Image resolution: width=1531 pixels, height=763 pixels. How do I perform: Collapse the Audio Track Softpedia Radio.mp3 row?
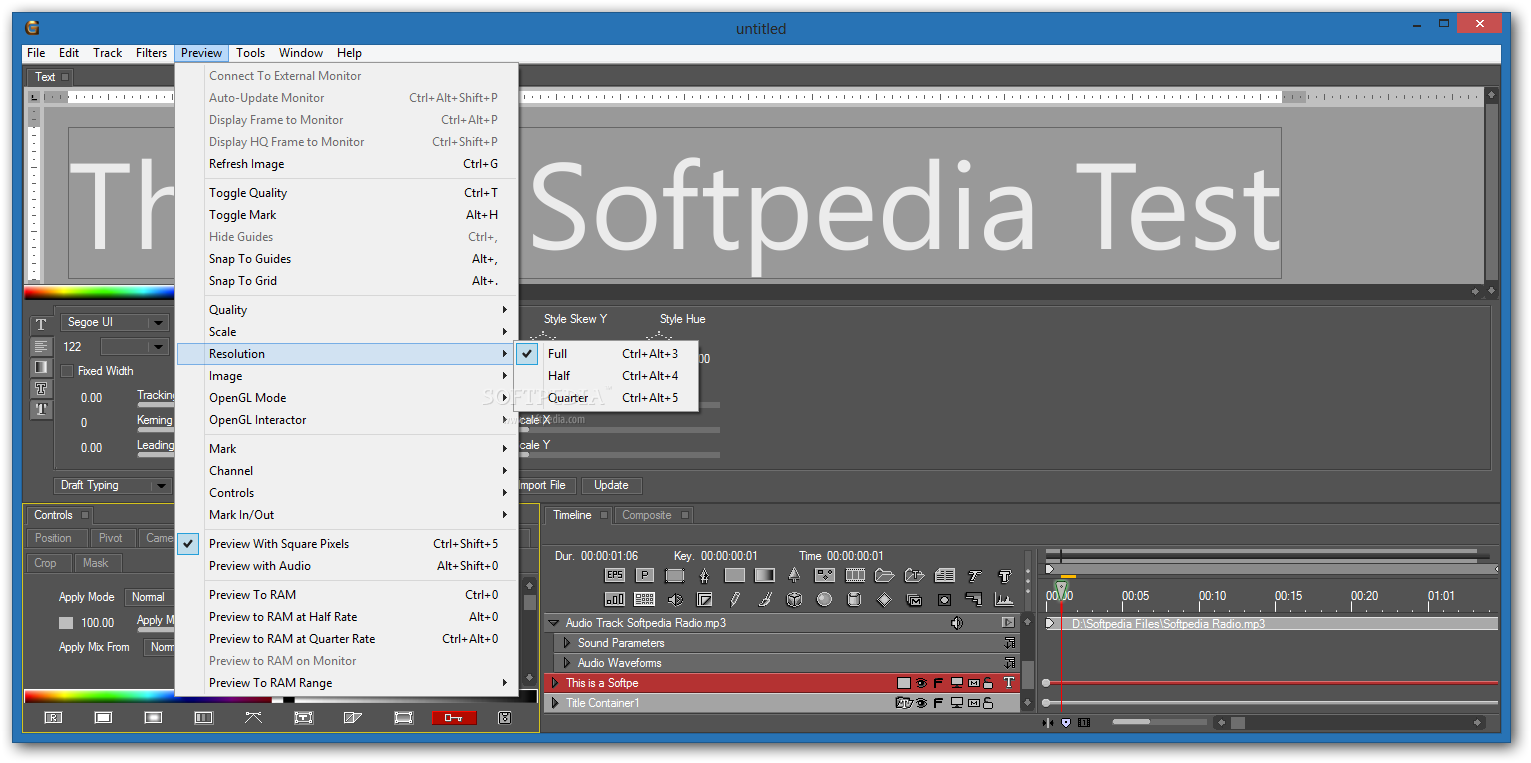tap(553, 622)
